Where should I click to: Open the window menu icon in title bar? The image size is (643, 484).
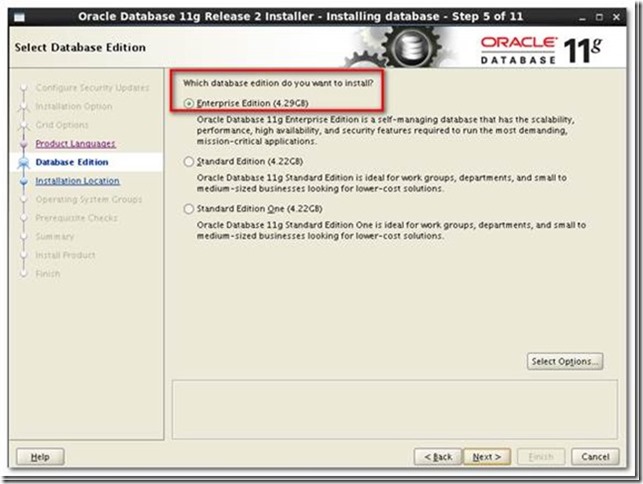(x=19, y=17)
